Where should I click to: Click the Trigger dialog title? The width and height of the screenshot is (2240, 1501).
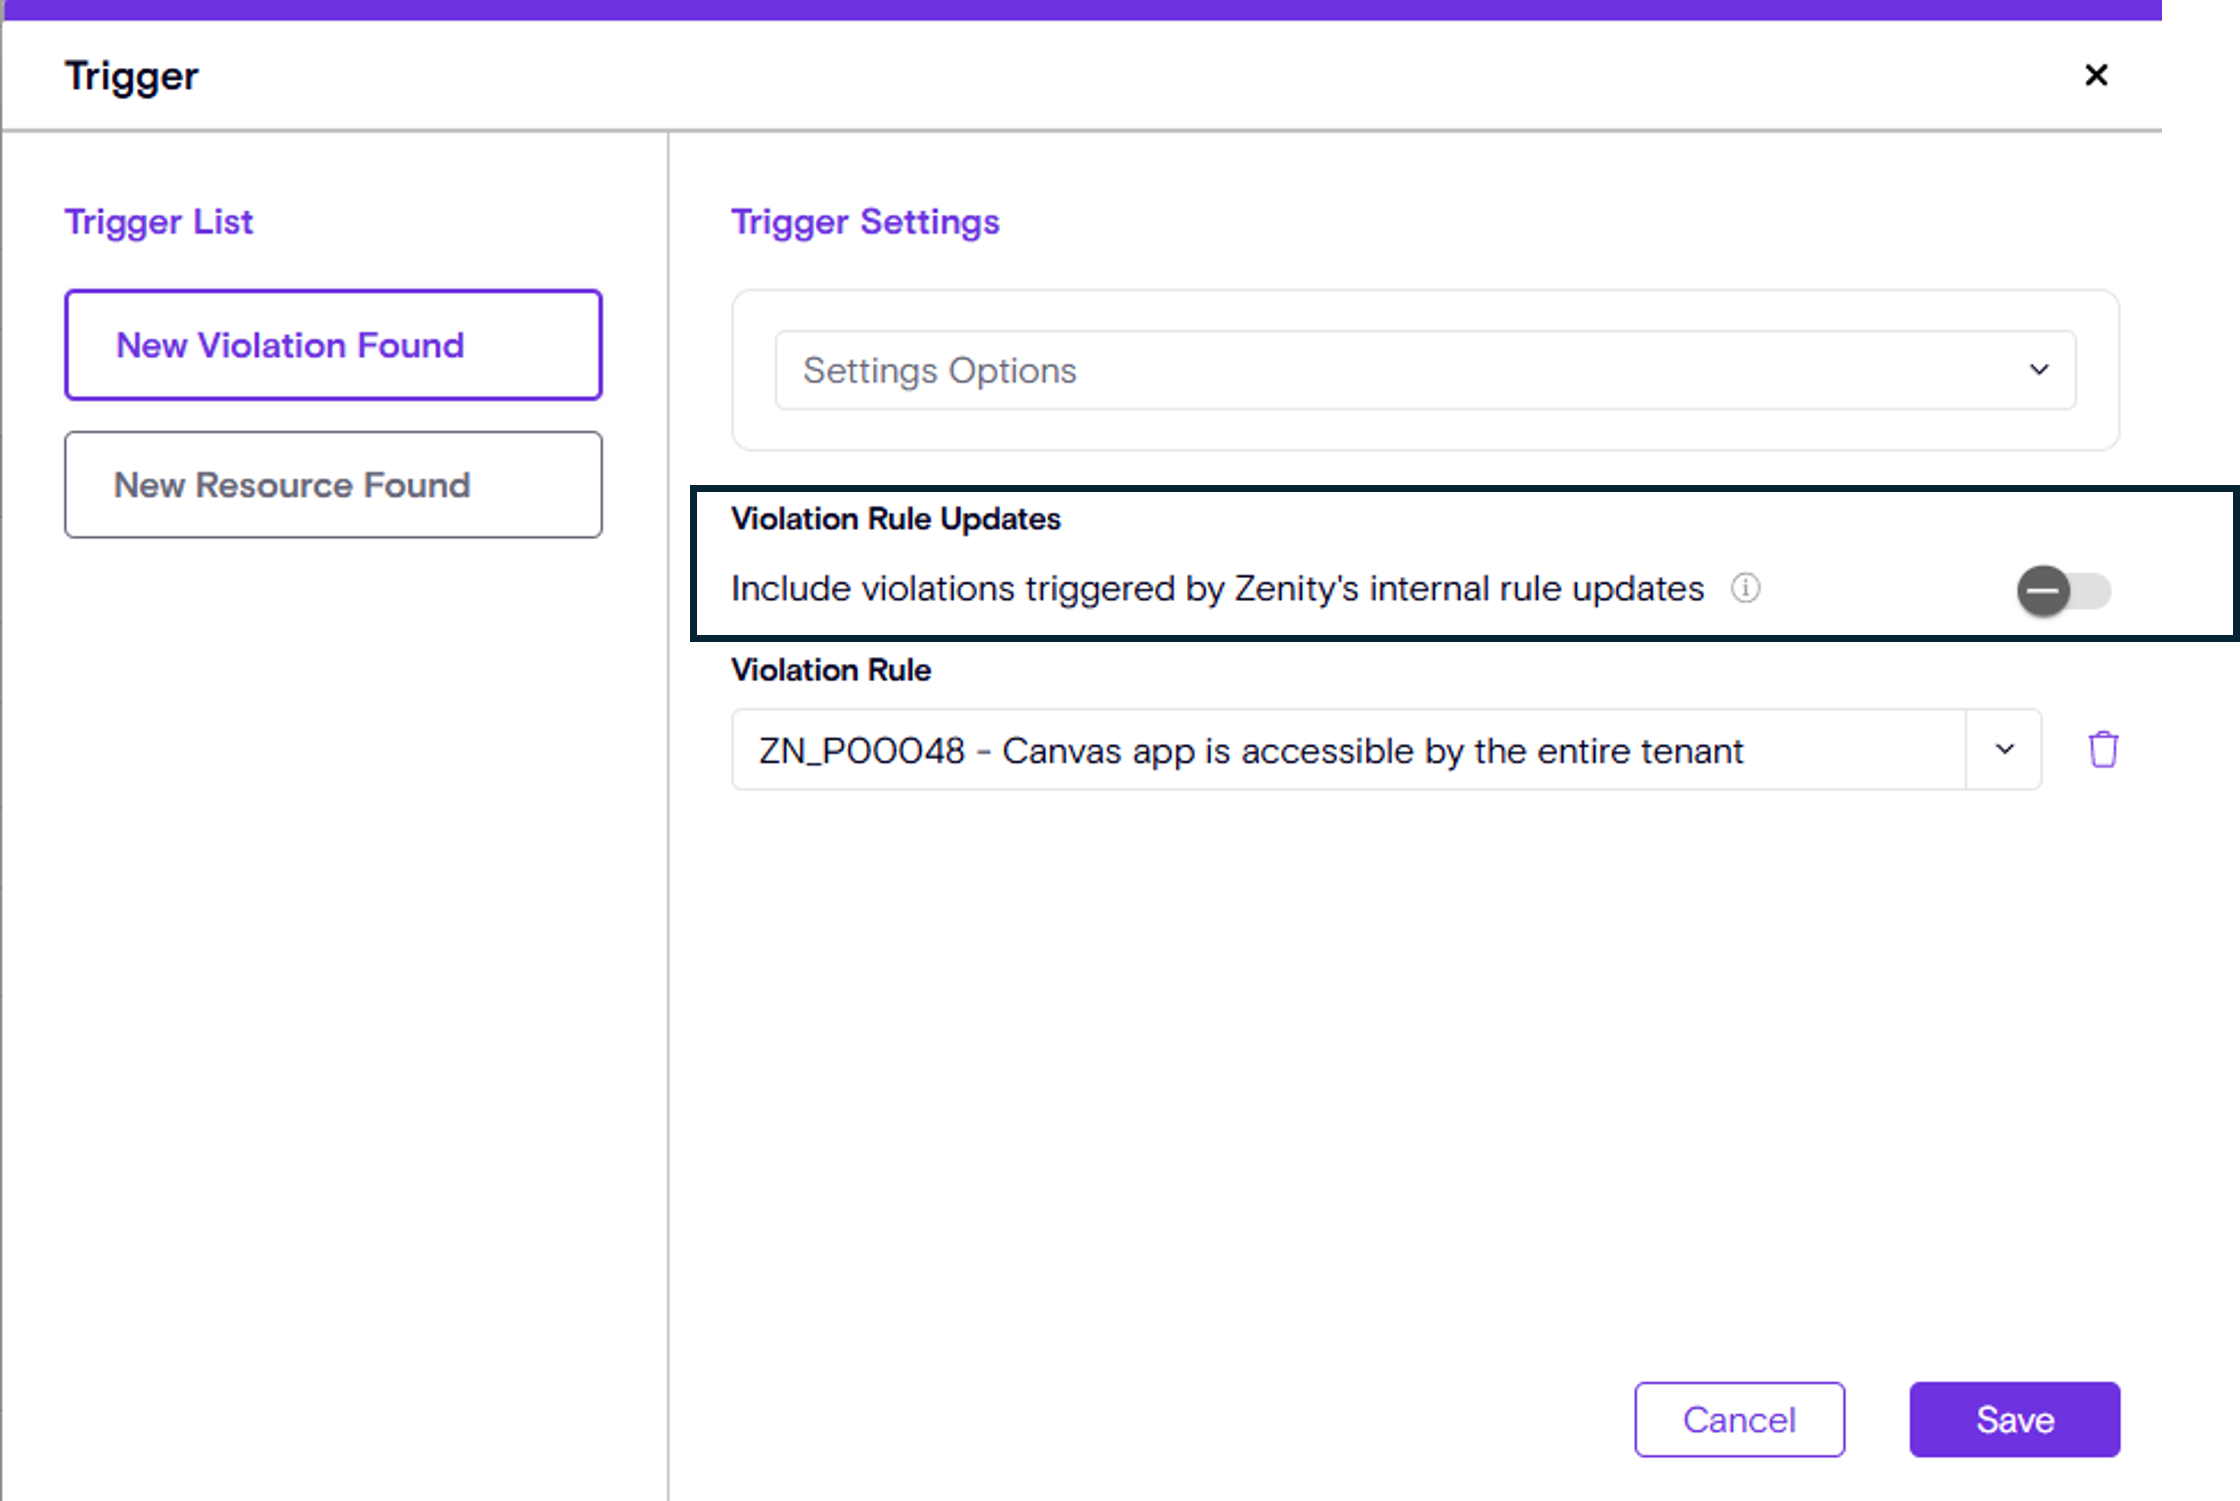(x=131, y=76)
